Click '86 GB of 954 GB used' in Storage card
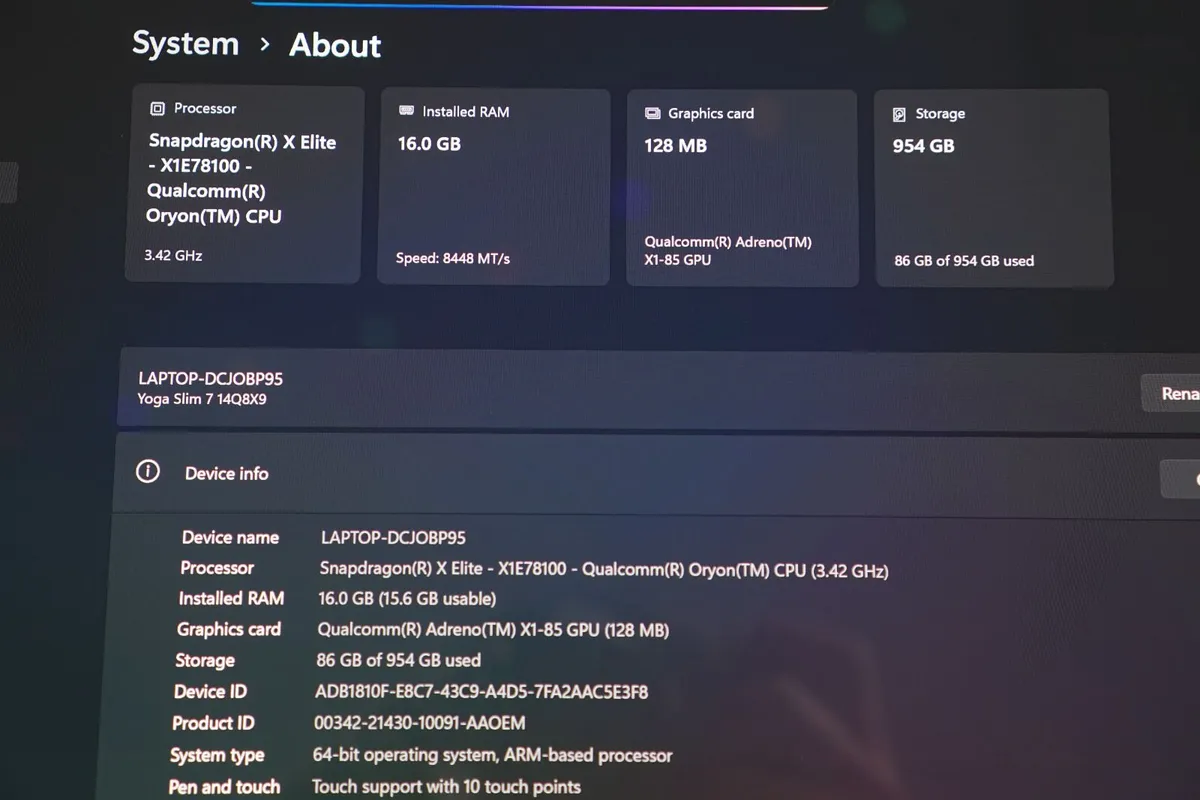Image resolution: width=1200 pixels, height=800 pixels. point(964,261)
